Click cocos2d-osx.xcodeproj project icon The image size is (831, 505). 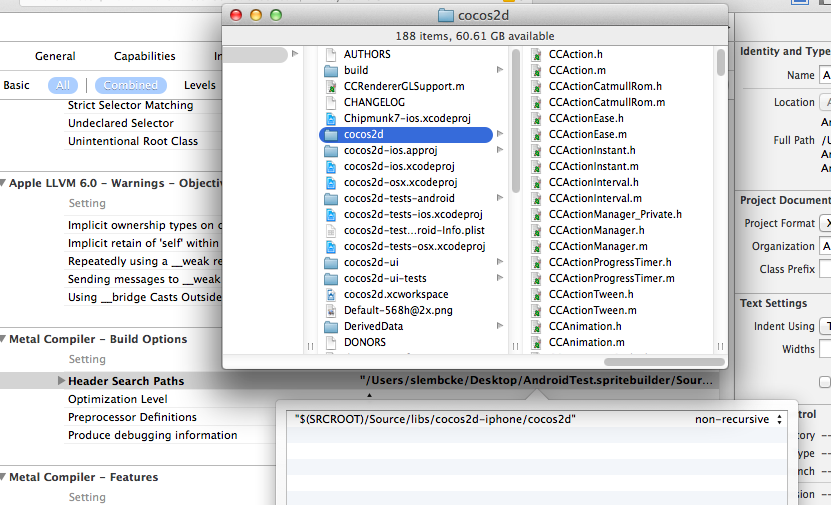click(331, 182)
